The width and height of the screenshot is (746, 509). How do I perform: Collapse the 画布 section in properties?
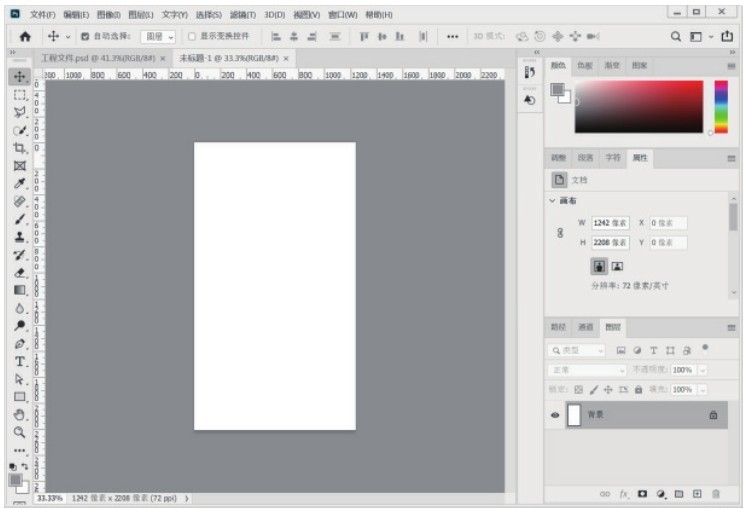click(553, 201)
